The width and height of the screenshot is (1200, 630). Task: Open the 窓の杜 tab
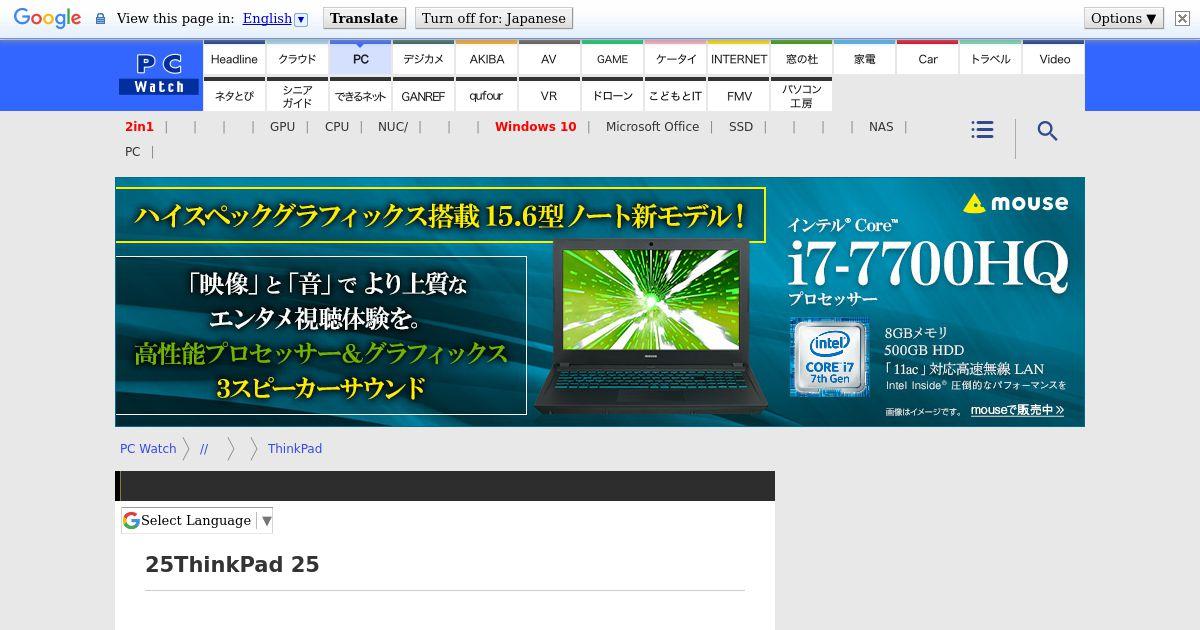tap(801, 59)
